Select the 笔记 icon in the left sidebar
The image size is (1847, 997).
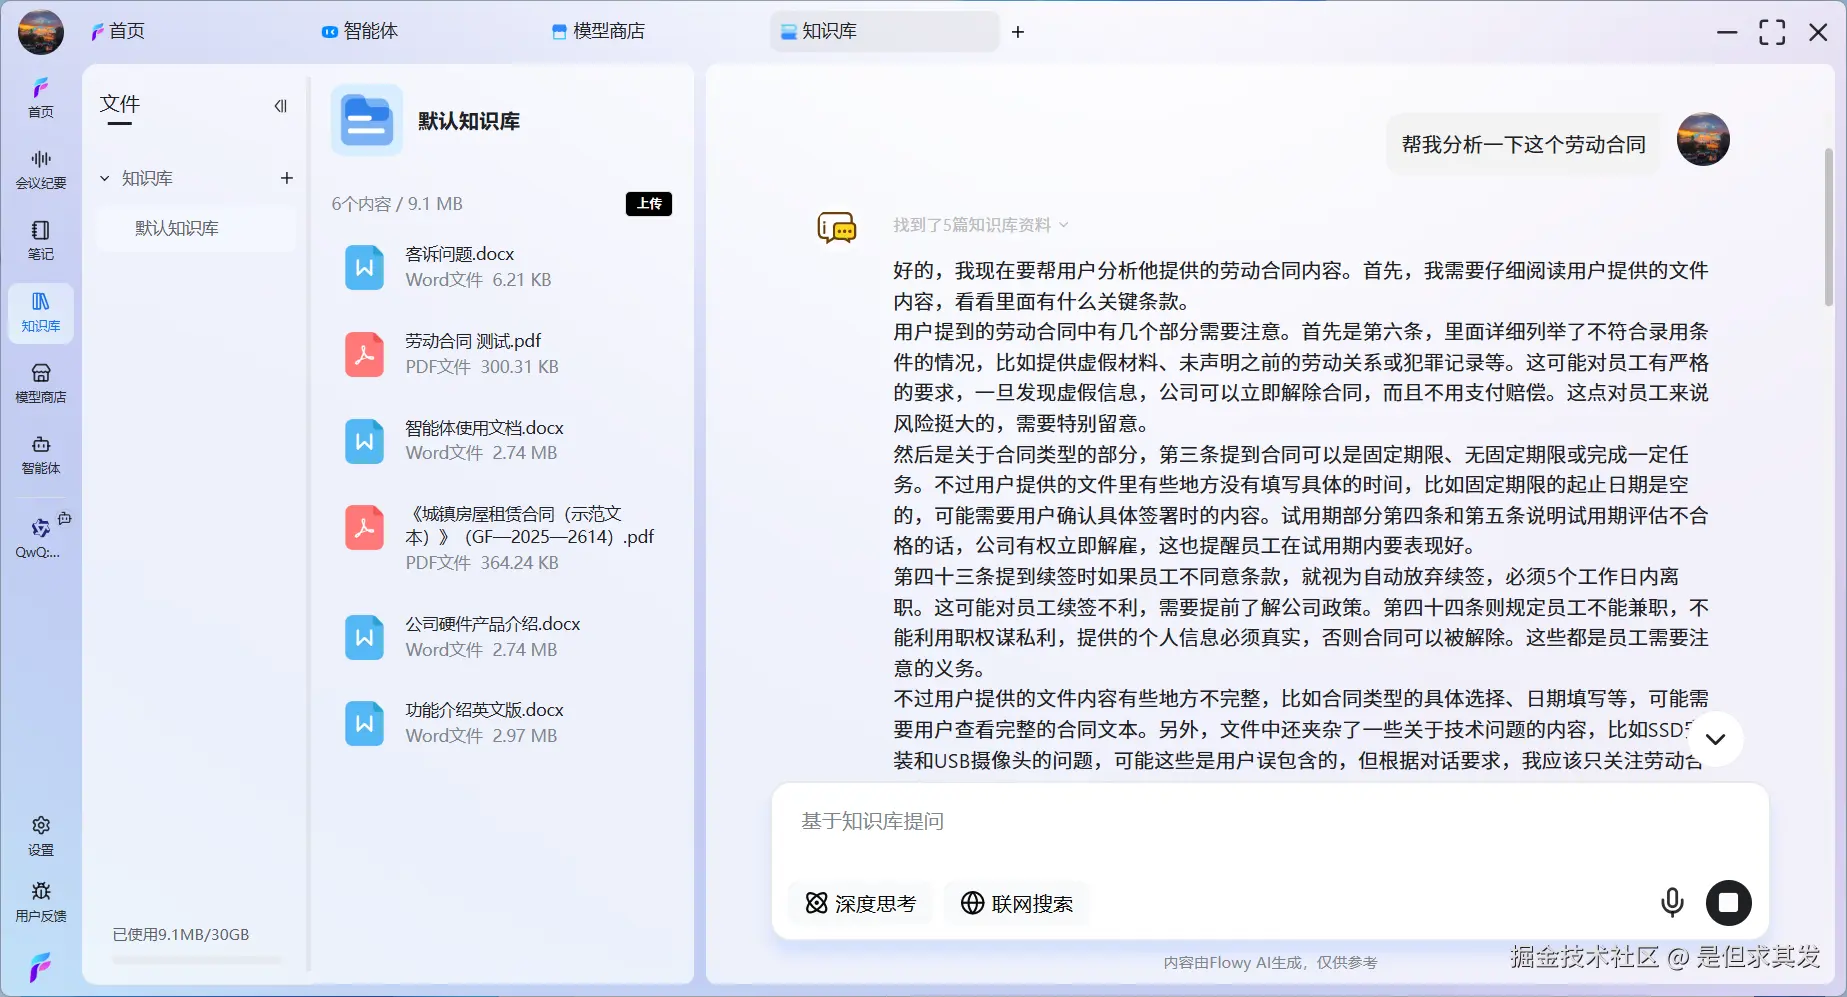coord(40,240)
